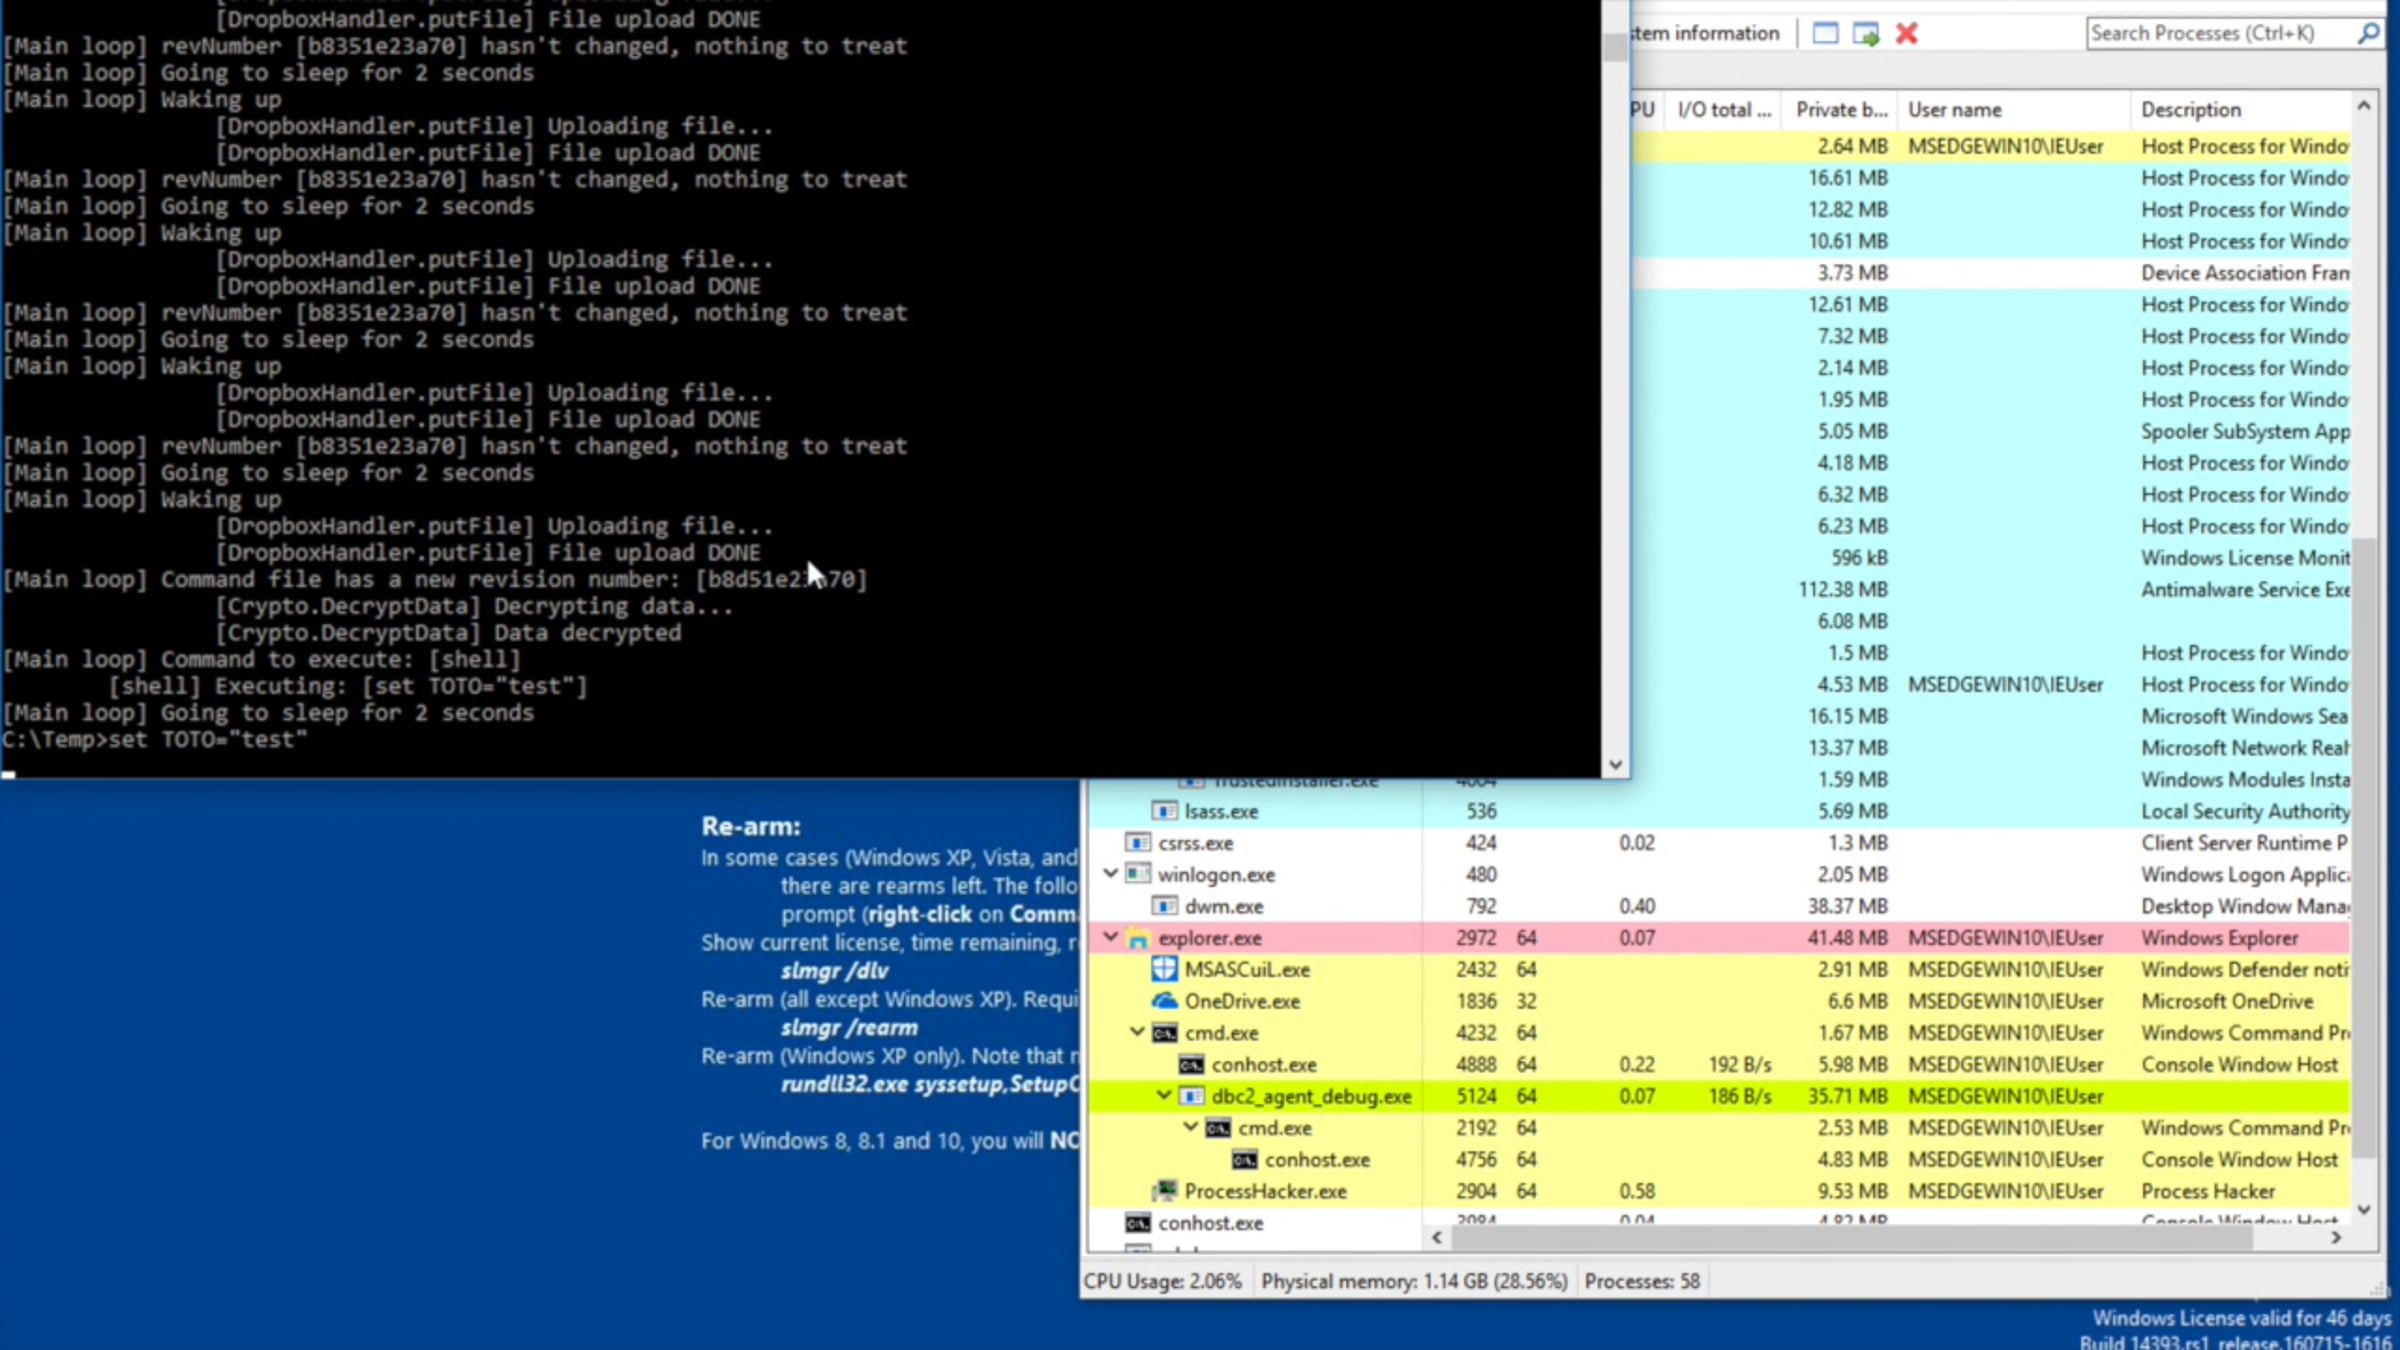Collapse cmd.exe node with PID 2192
Image resolution: width=2400 pixels, height=1350 pixels.
[1191, 1127]
